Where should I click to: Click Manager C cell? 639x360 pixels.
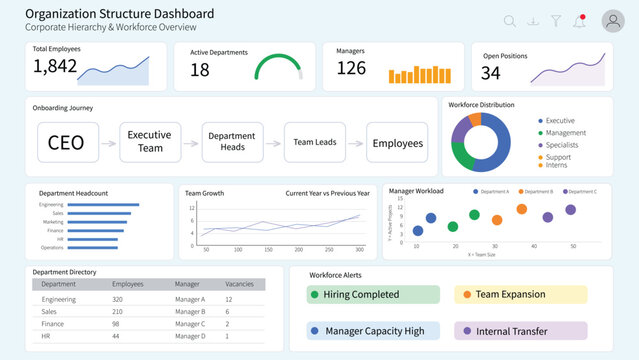coord(190,324)
